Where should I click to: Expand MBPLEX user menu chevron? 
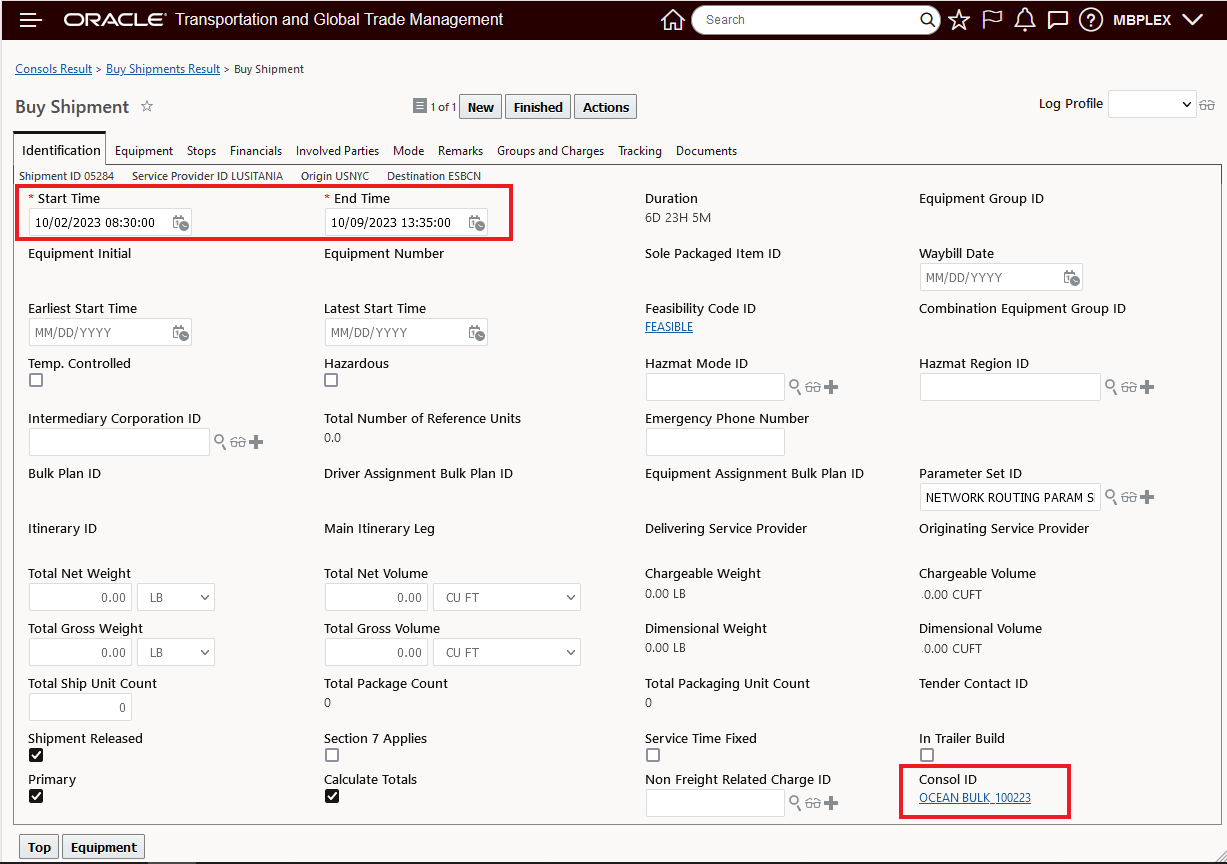[x=1192, y=20]
